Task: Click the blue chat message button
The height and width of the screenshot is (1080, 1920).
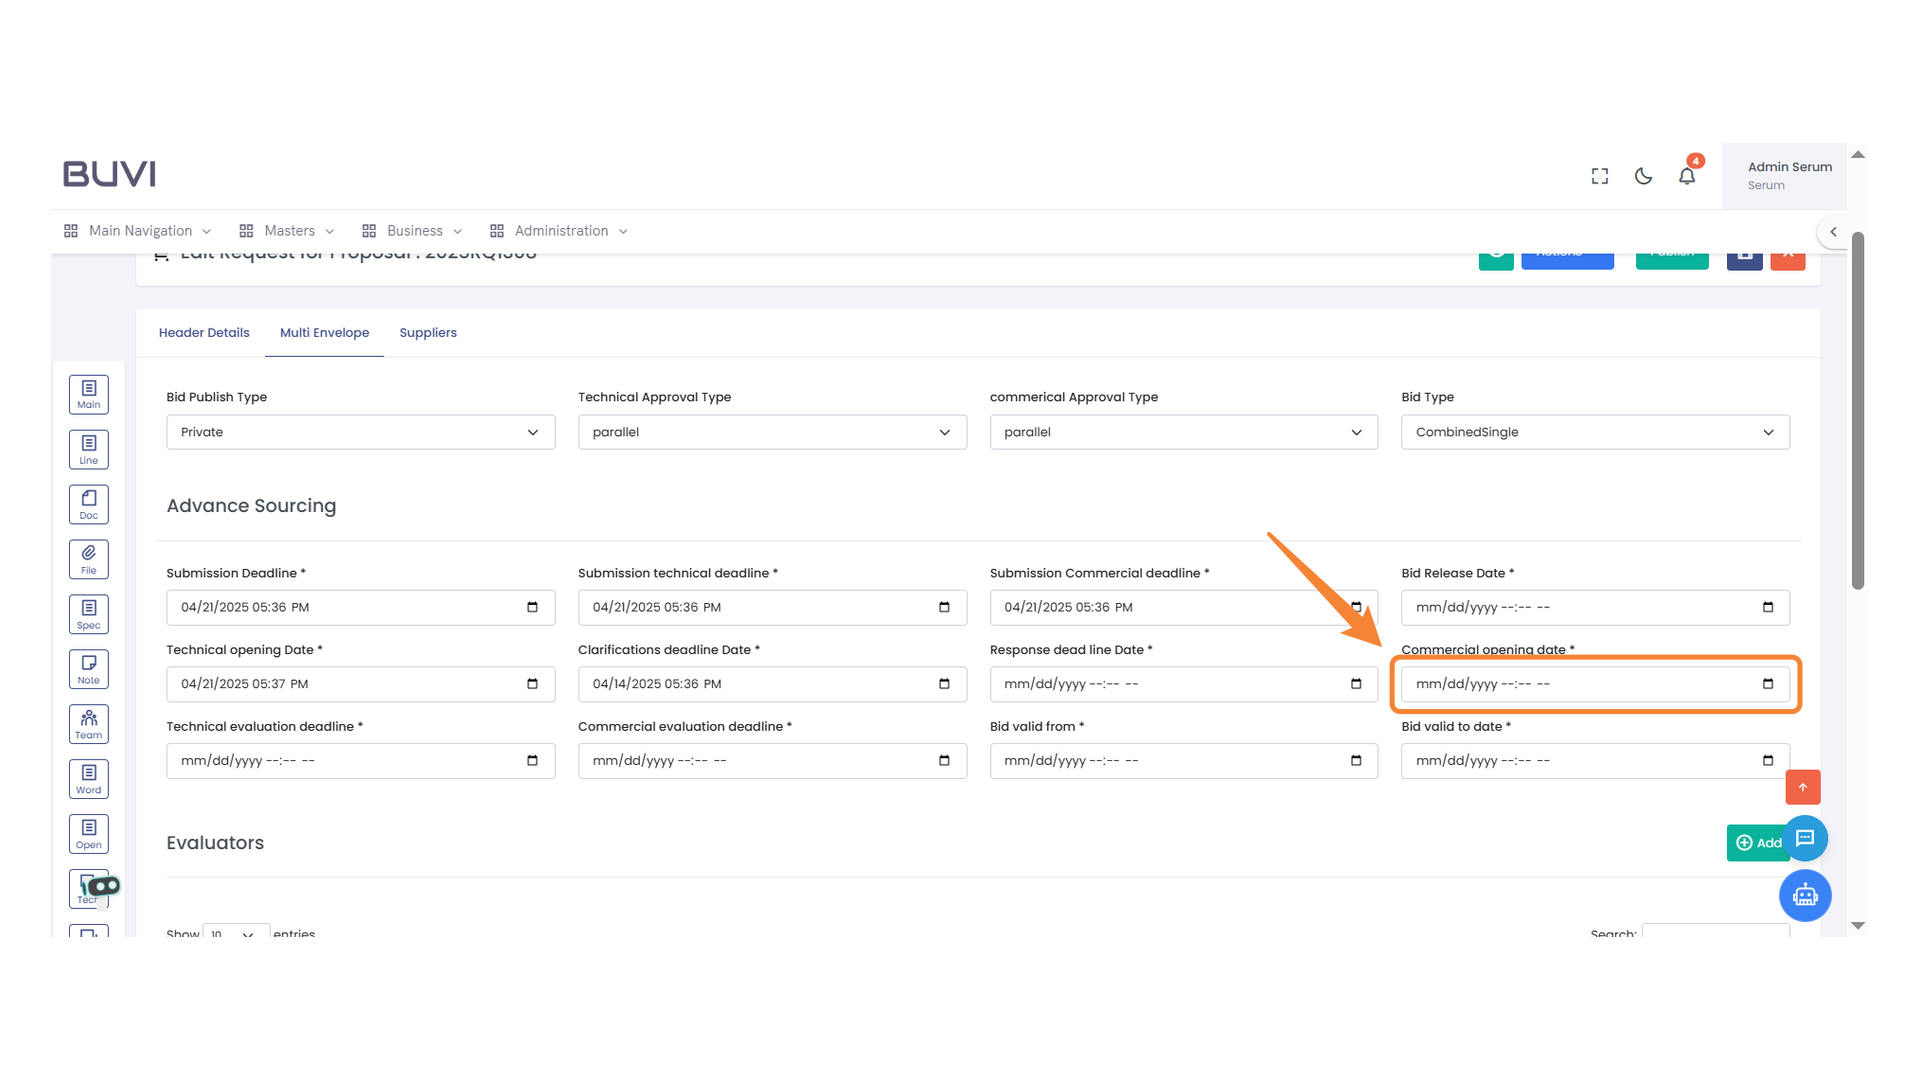Action: pyautogui.click(x=1804, y=838)
